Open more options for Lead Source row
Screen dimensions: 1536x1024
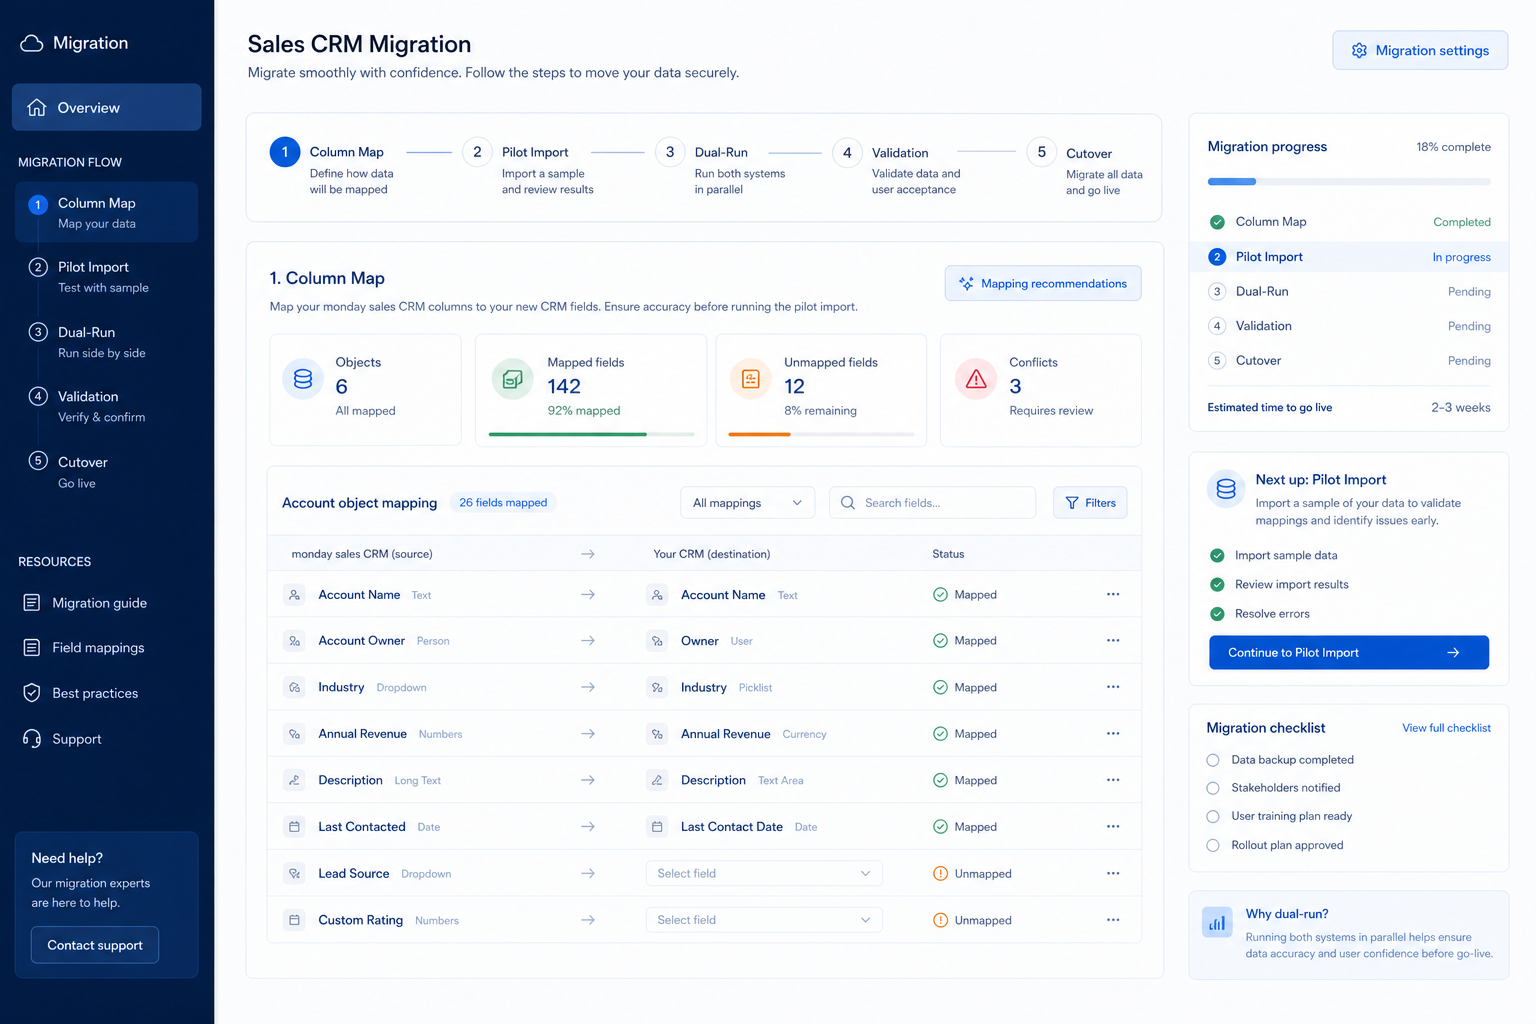pyautogui.click(x=1113, y=873)
